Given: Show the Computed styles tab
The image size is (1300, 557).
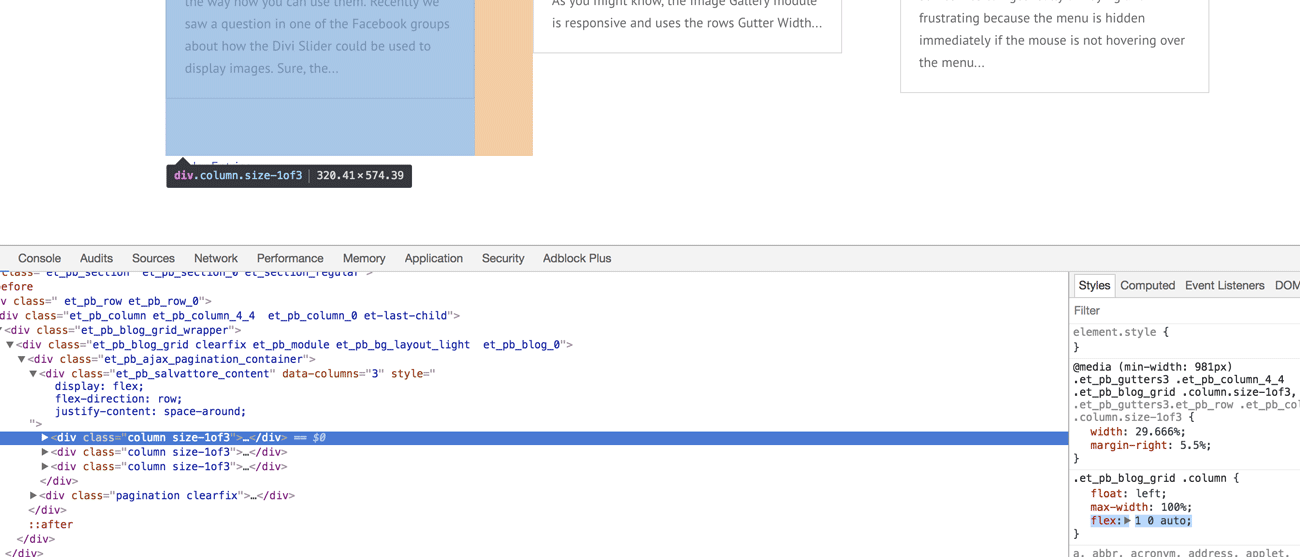Looking at the screenshot, I should [1147, 286].
